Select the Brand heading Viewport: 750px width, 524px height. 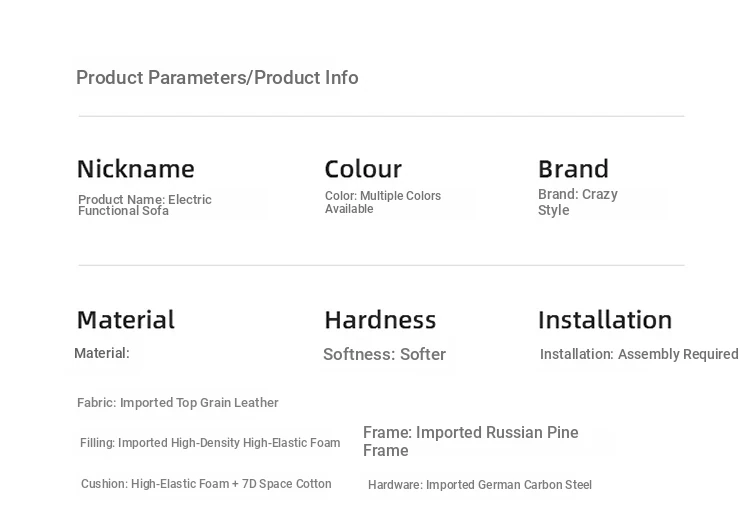[573, 169]
